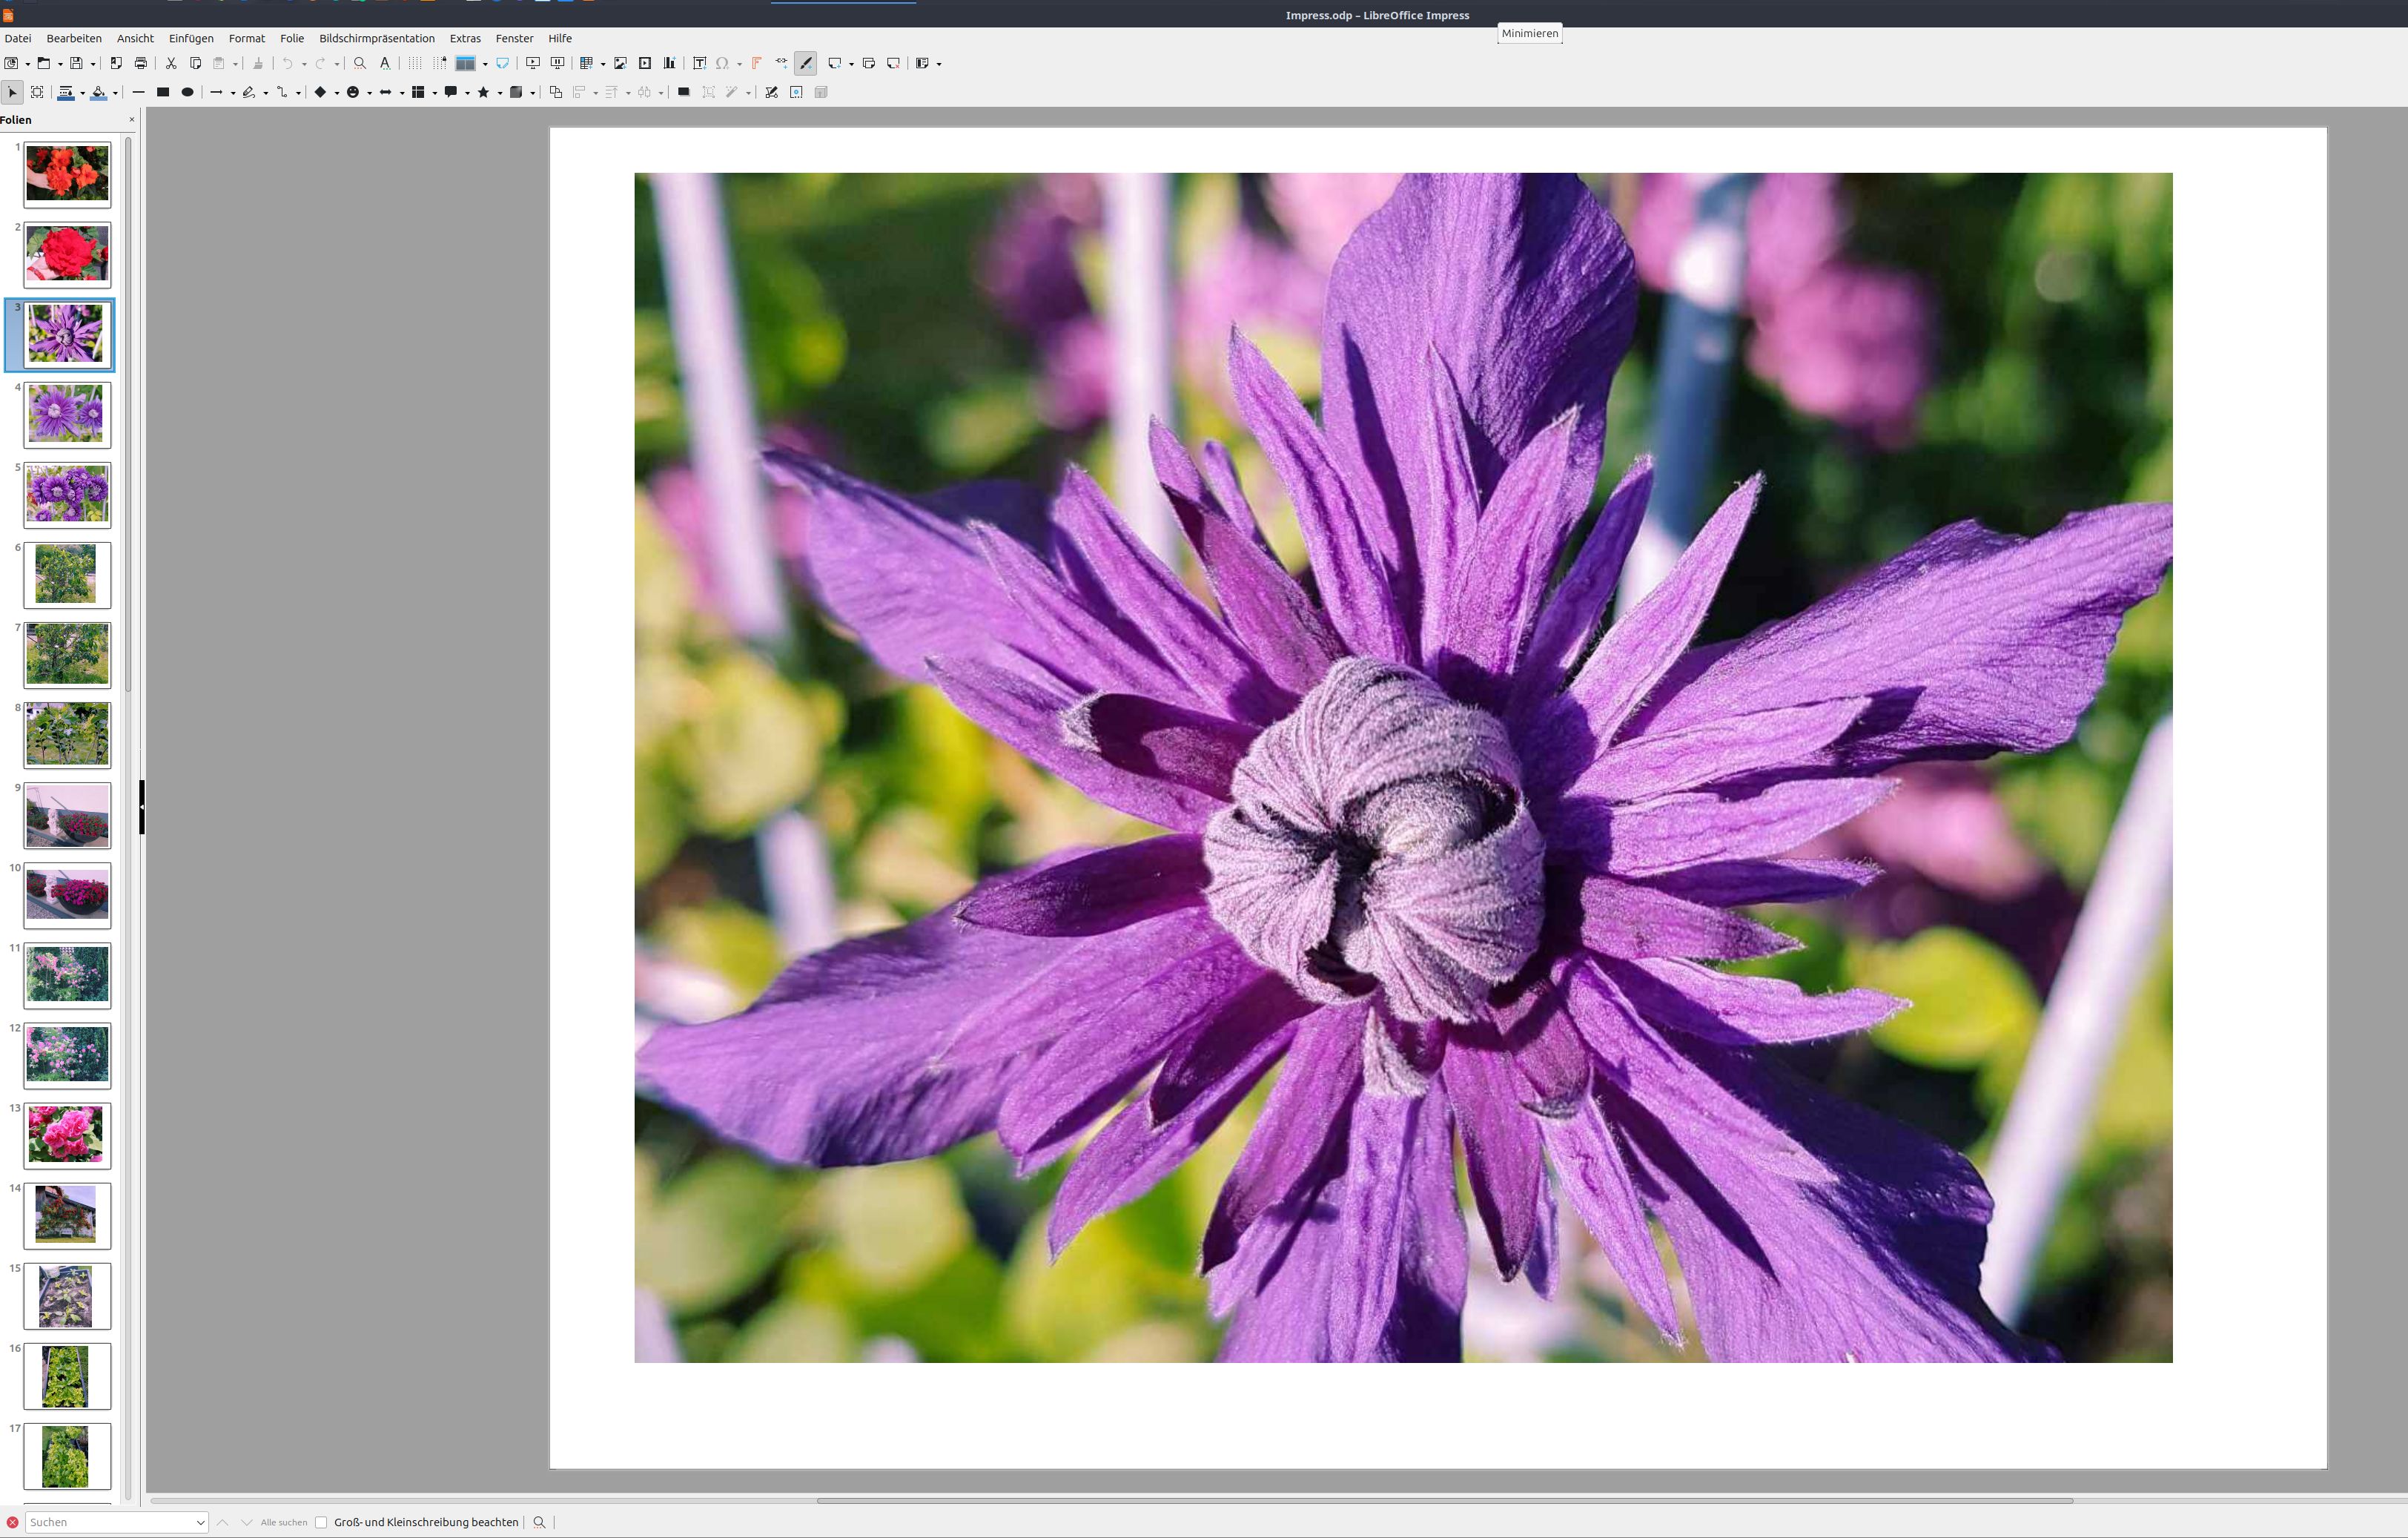Select the Rectangle drawing tool
Screen dimensions: 2408x1538
coord(163,92)
